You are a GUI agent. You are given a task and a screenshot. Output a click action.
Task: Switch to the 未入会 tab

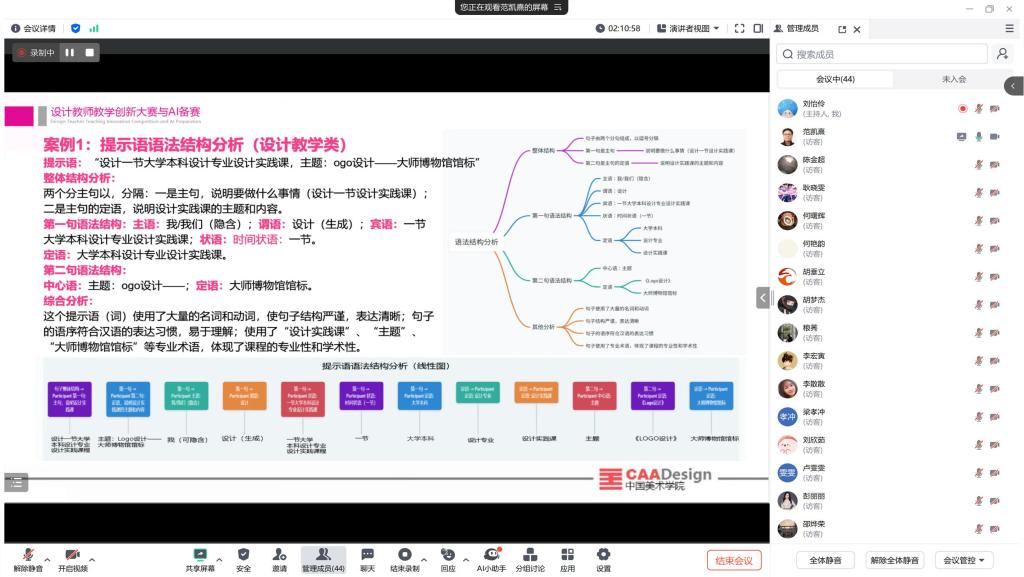[953, 79]
